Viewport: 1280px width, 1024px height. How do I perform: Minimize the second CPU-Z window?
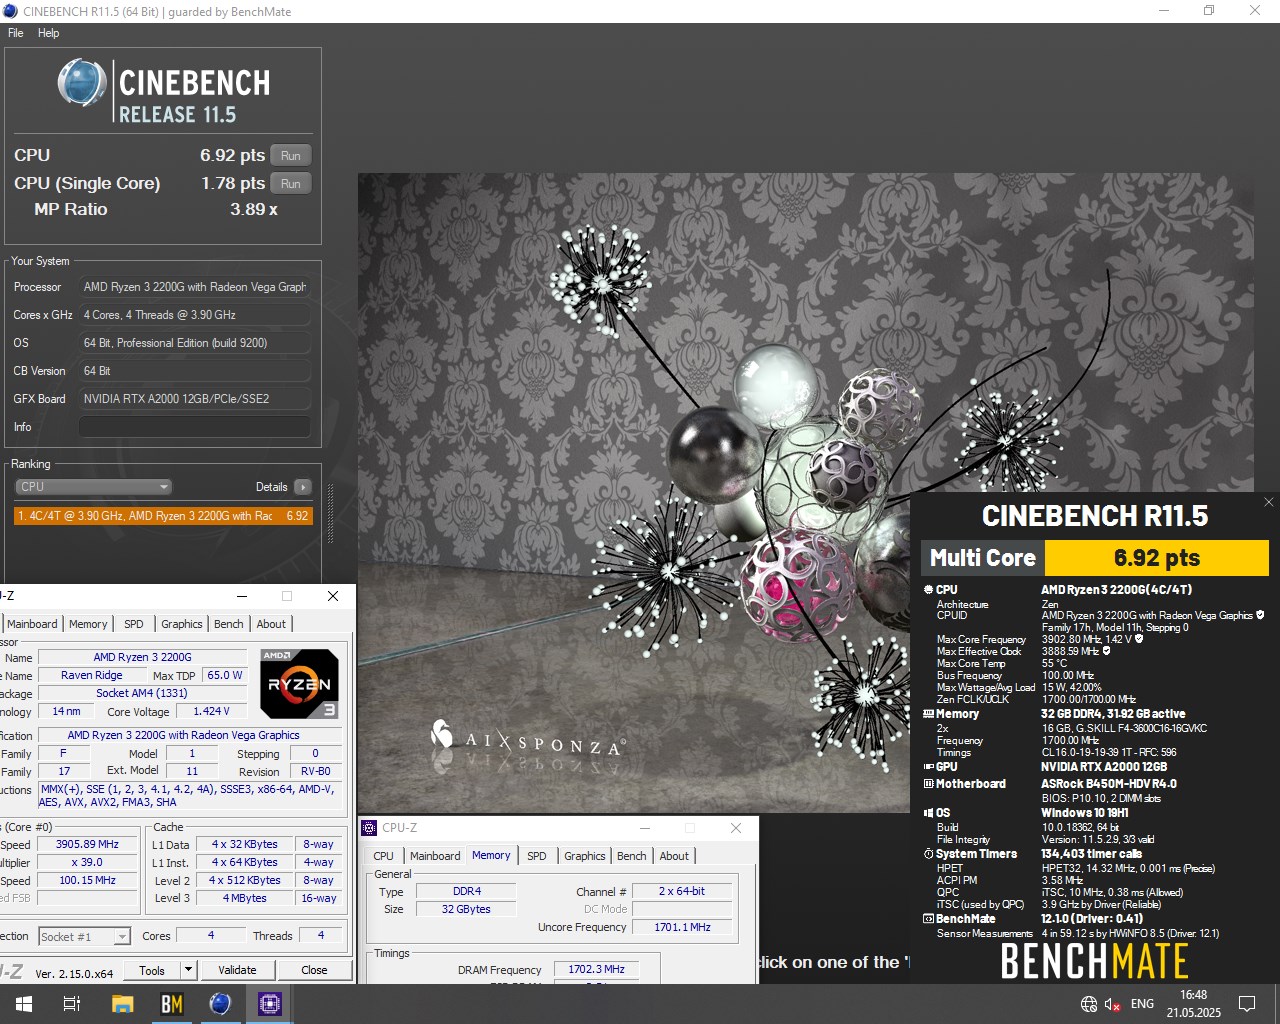click(x=645, y=828)
